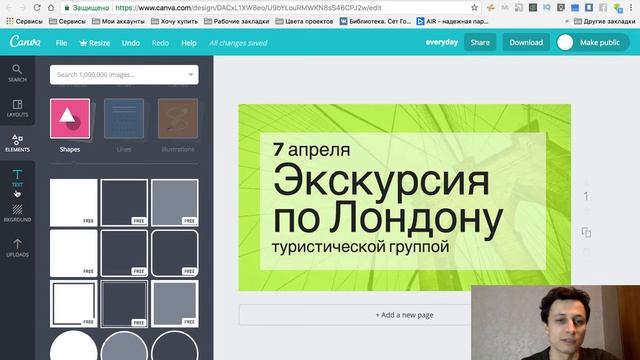
Task: Open the Elements sidebar tab
Action: click(x=17, y=143)
